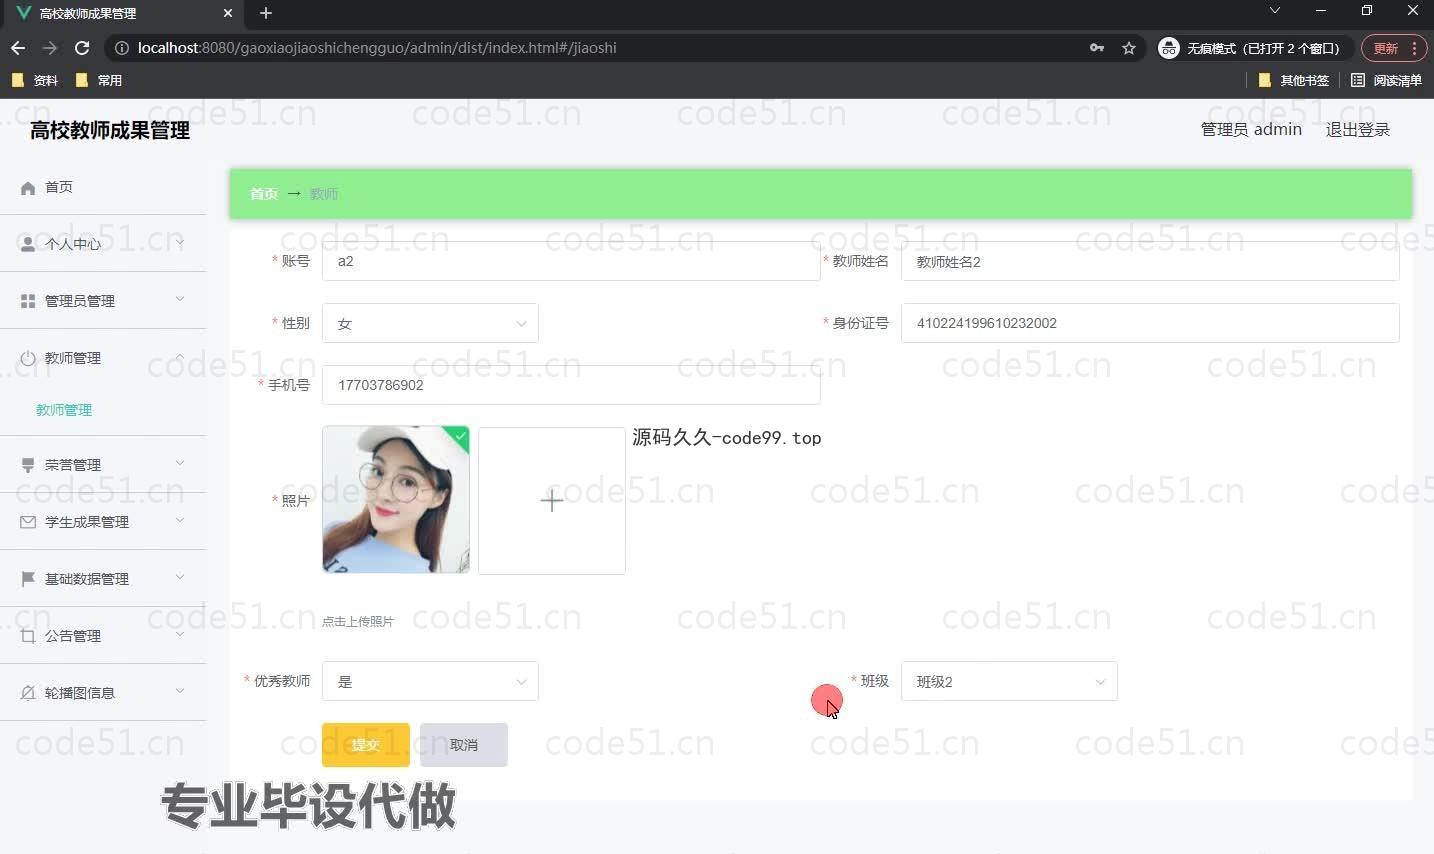Click the 提交 submit button
Screen dimensions: 1434x854
366,745
